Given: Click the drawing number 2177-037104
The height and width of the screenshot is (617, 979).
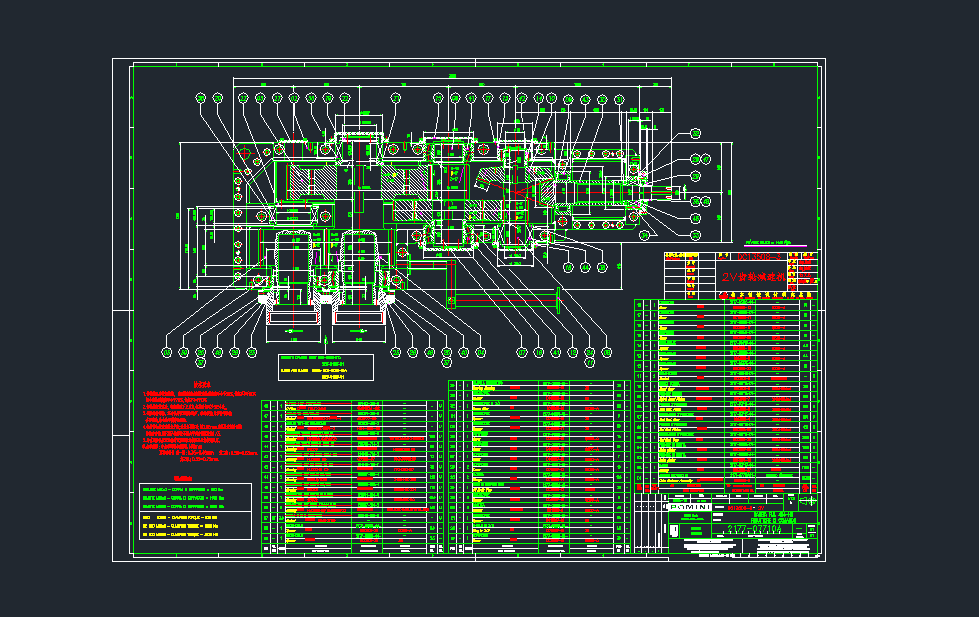Looking at the screenshot, I should click(751, 529).
